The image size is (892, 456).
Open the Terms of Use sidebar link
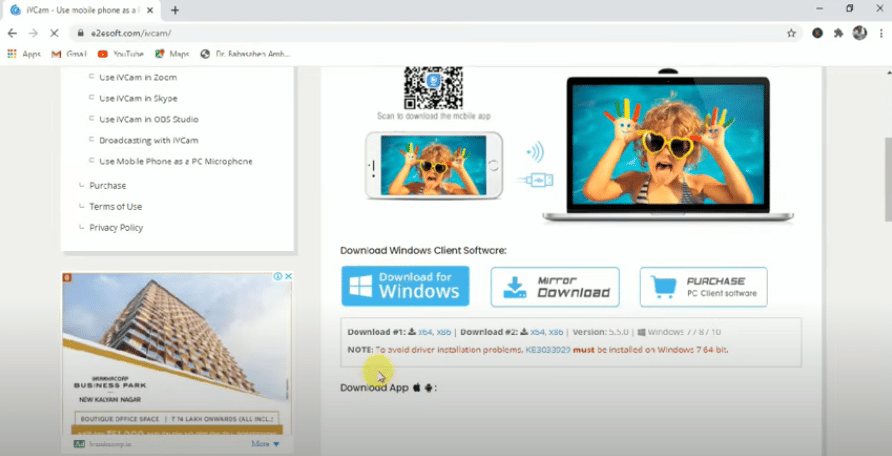115,207
